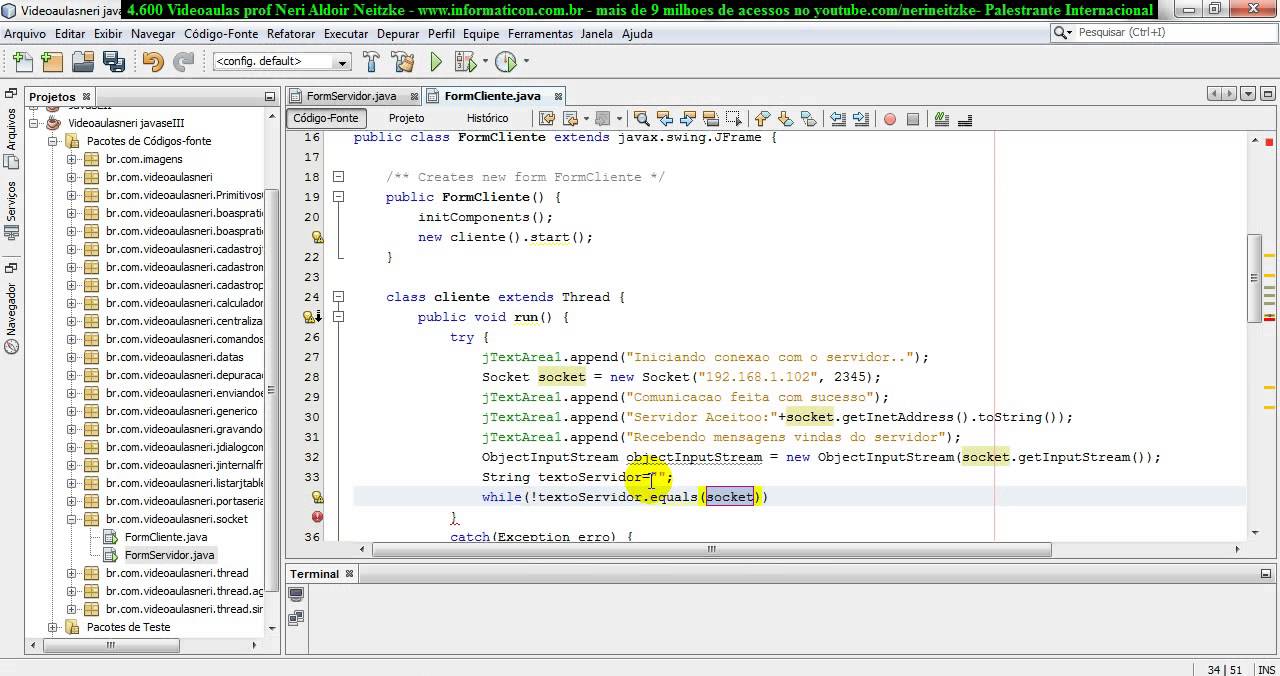
Task: Switch editor to Projeto design view
Action: [406, 118]
